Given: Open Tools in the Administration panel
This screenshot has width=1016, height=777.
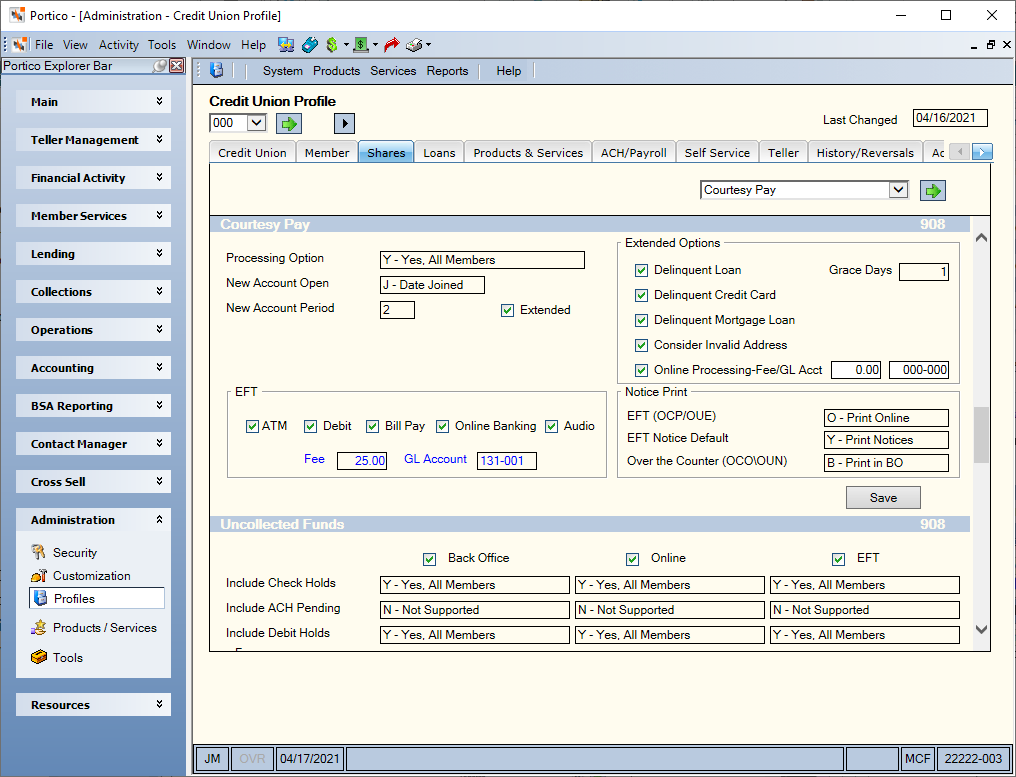Looking at the screenshot, I should 67,658.
